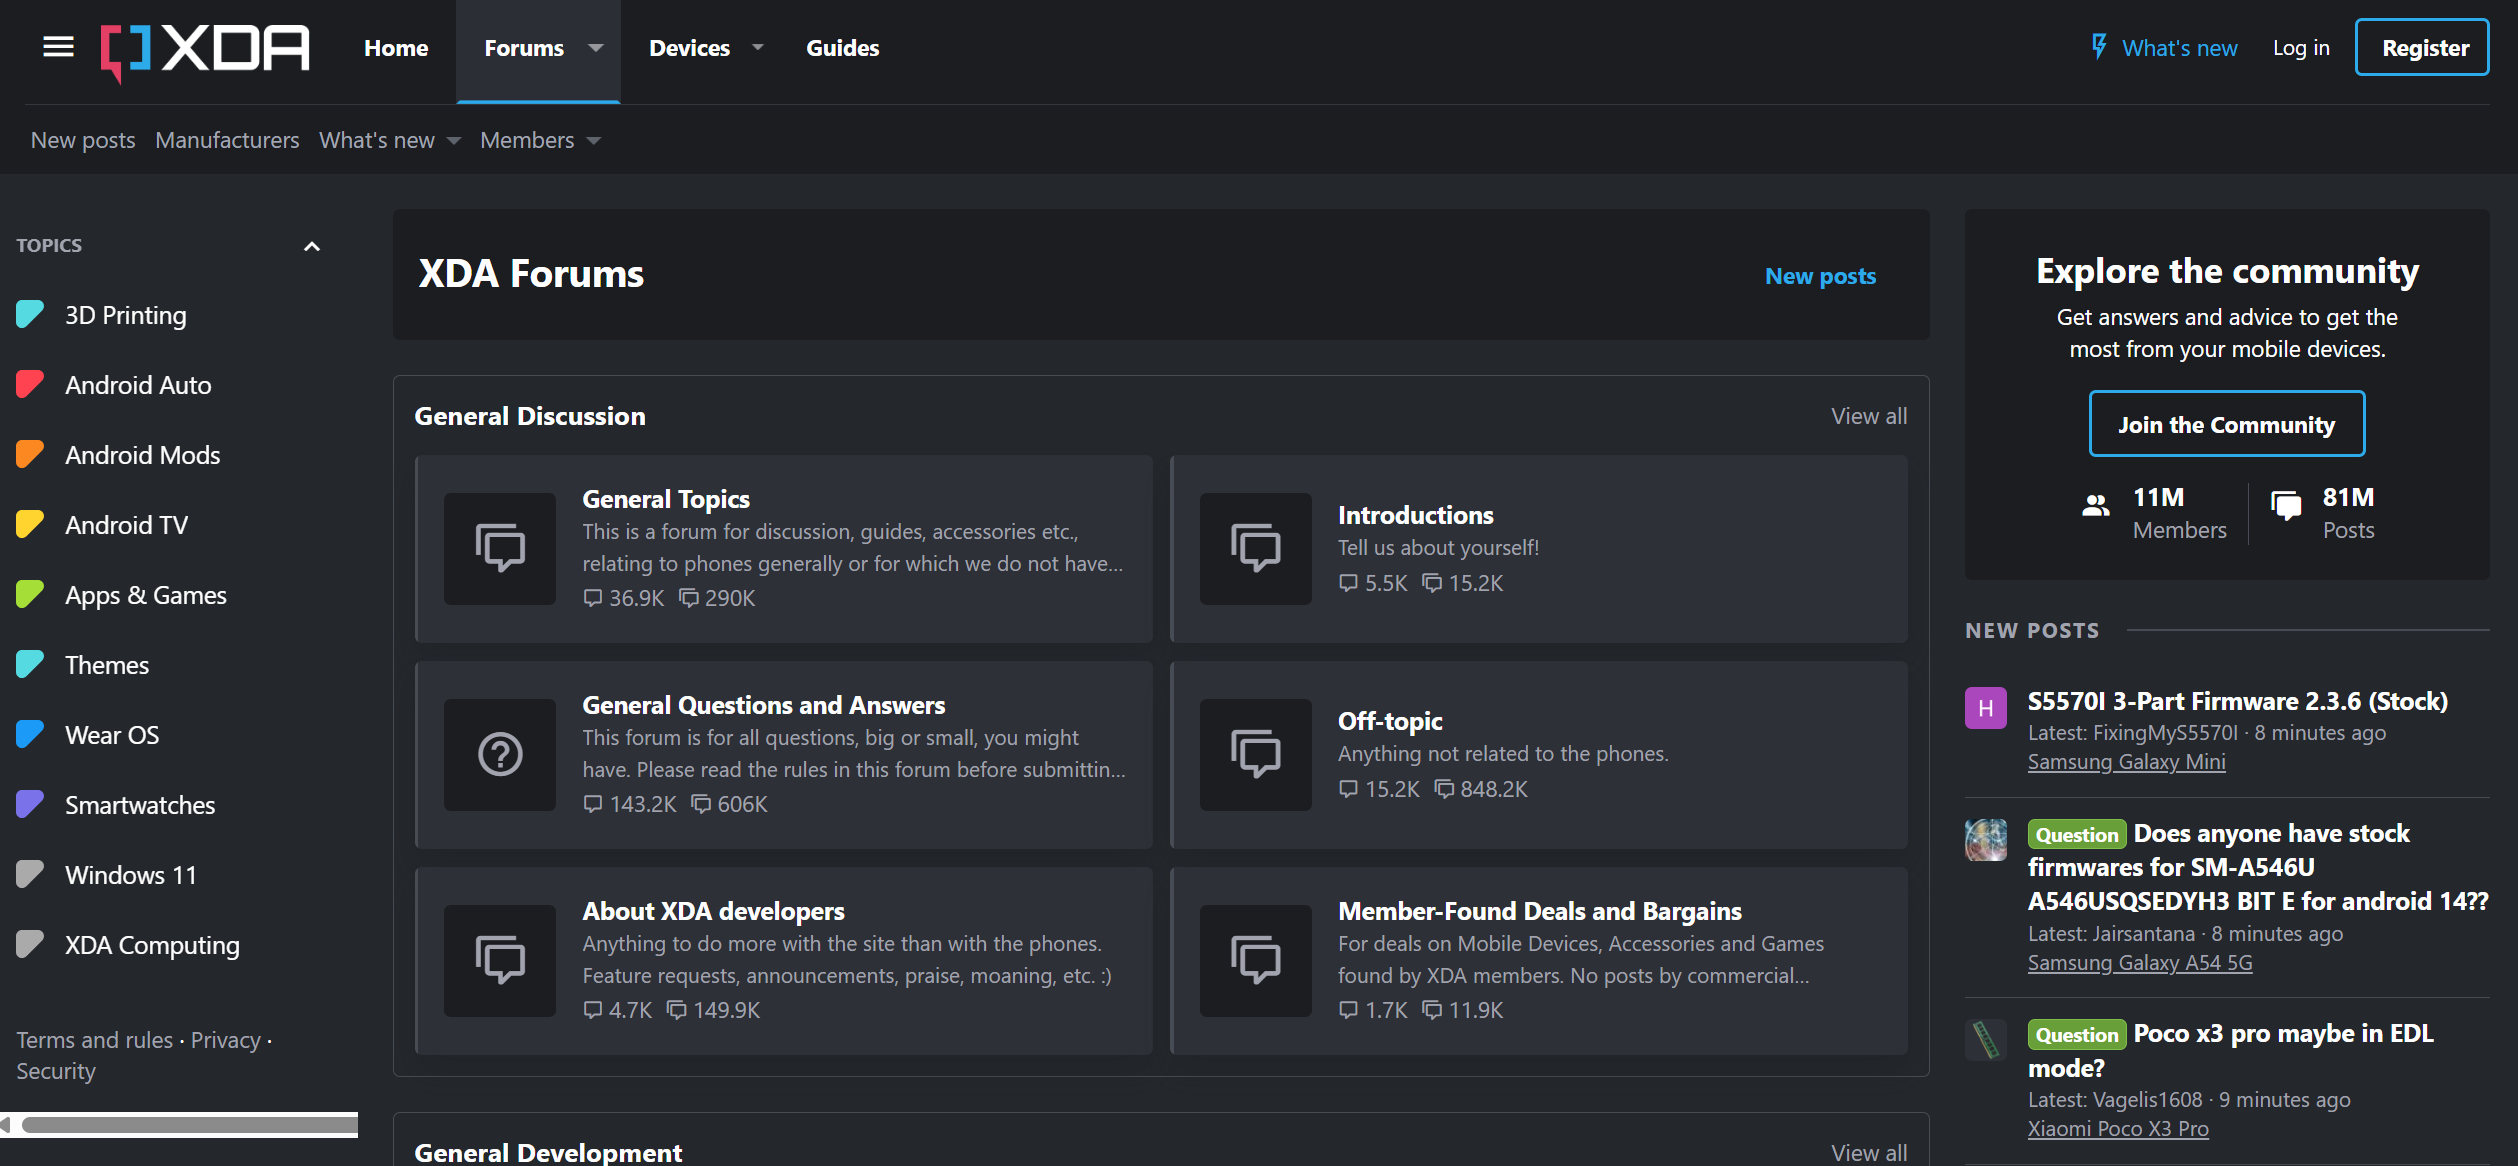Click the General Topics forum icon
The image size is (2518, 1166).
pos(500,548)
